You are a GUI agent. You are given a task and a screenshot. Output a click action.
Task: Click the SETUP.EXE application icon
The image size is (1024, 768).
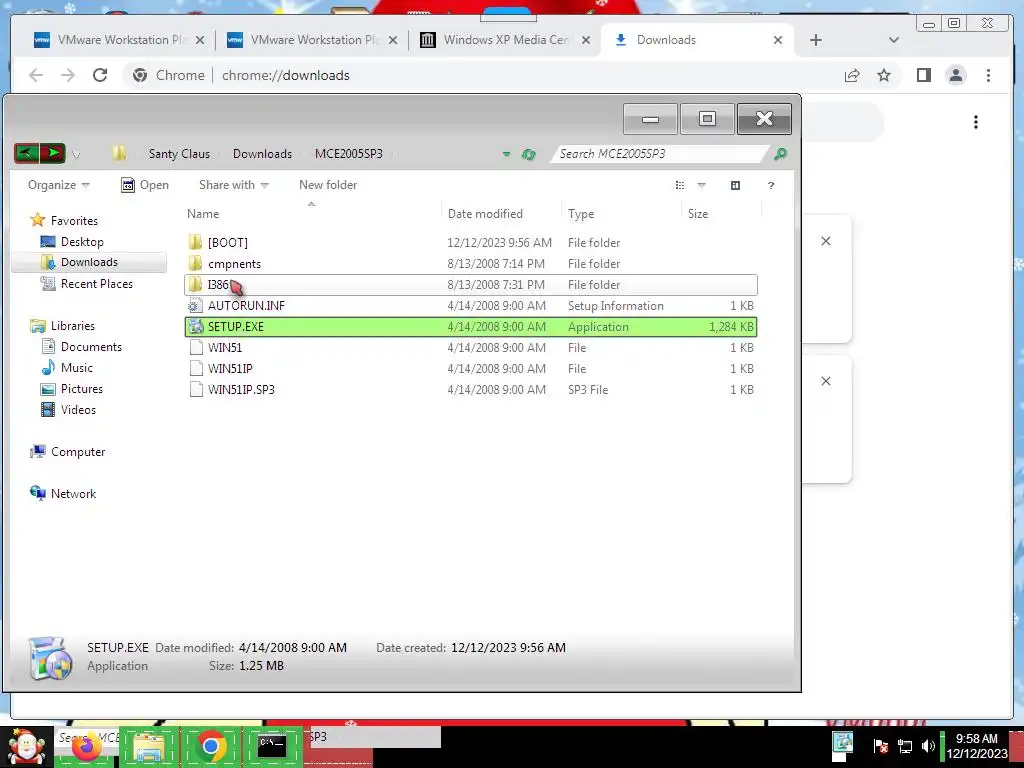click(195, 327)
